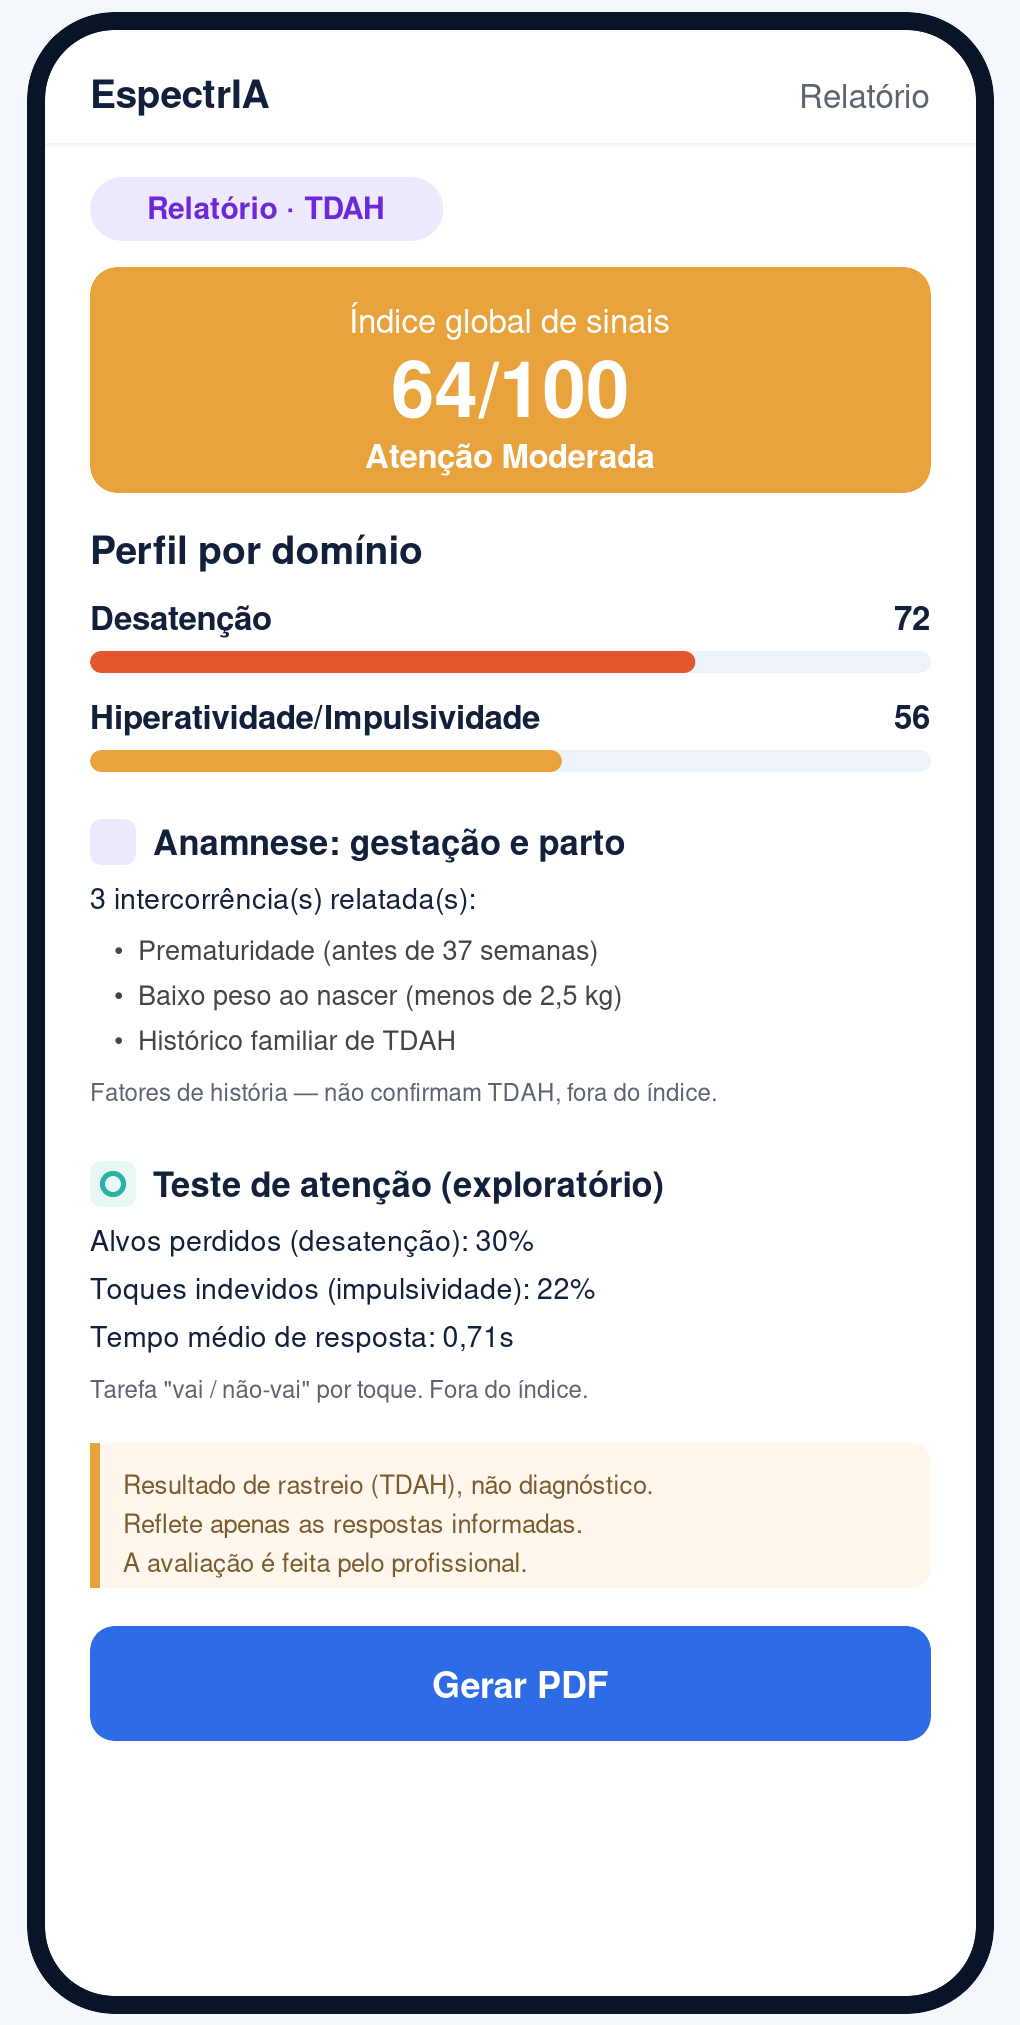Click the teal circle attention test icon
This screenshot has height=2025, width=1020.
[113, 1184]
